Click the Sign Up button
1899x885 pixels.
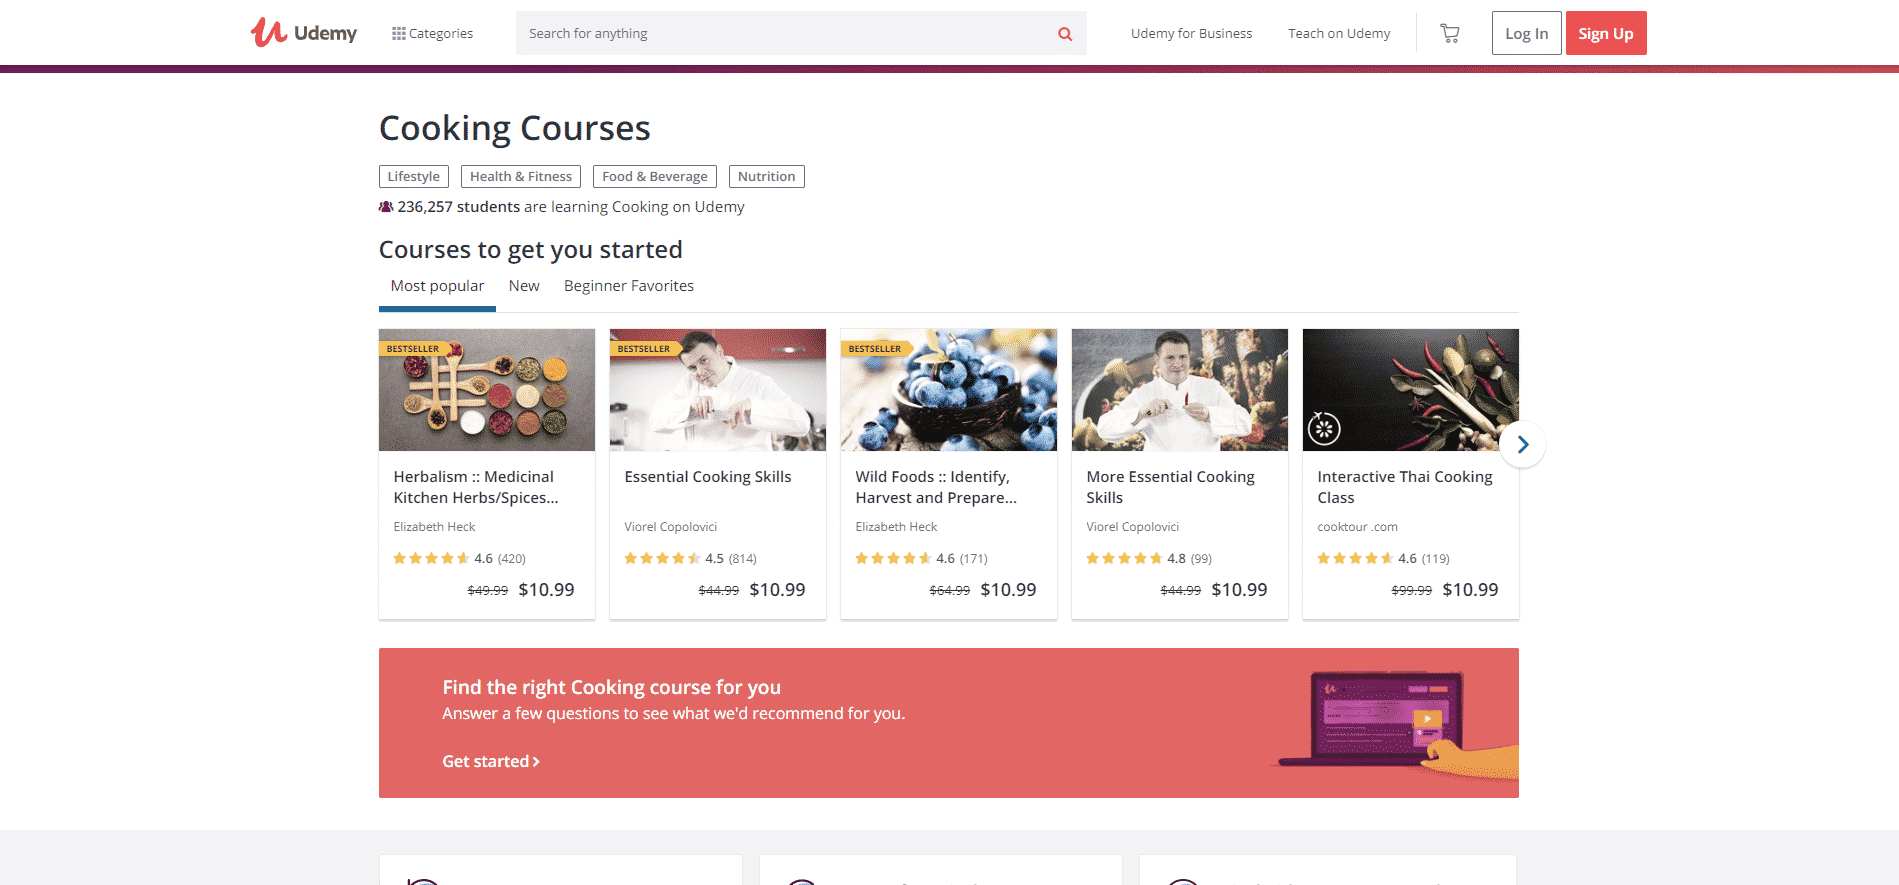pyautogui.click(x=1606, y=33)
